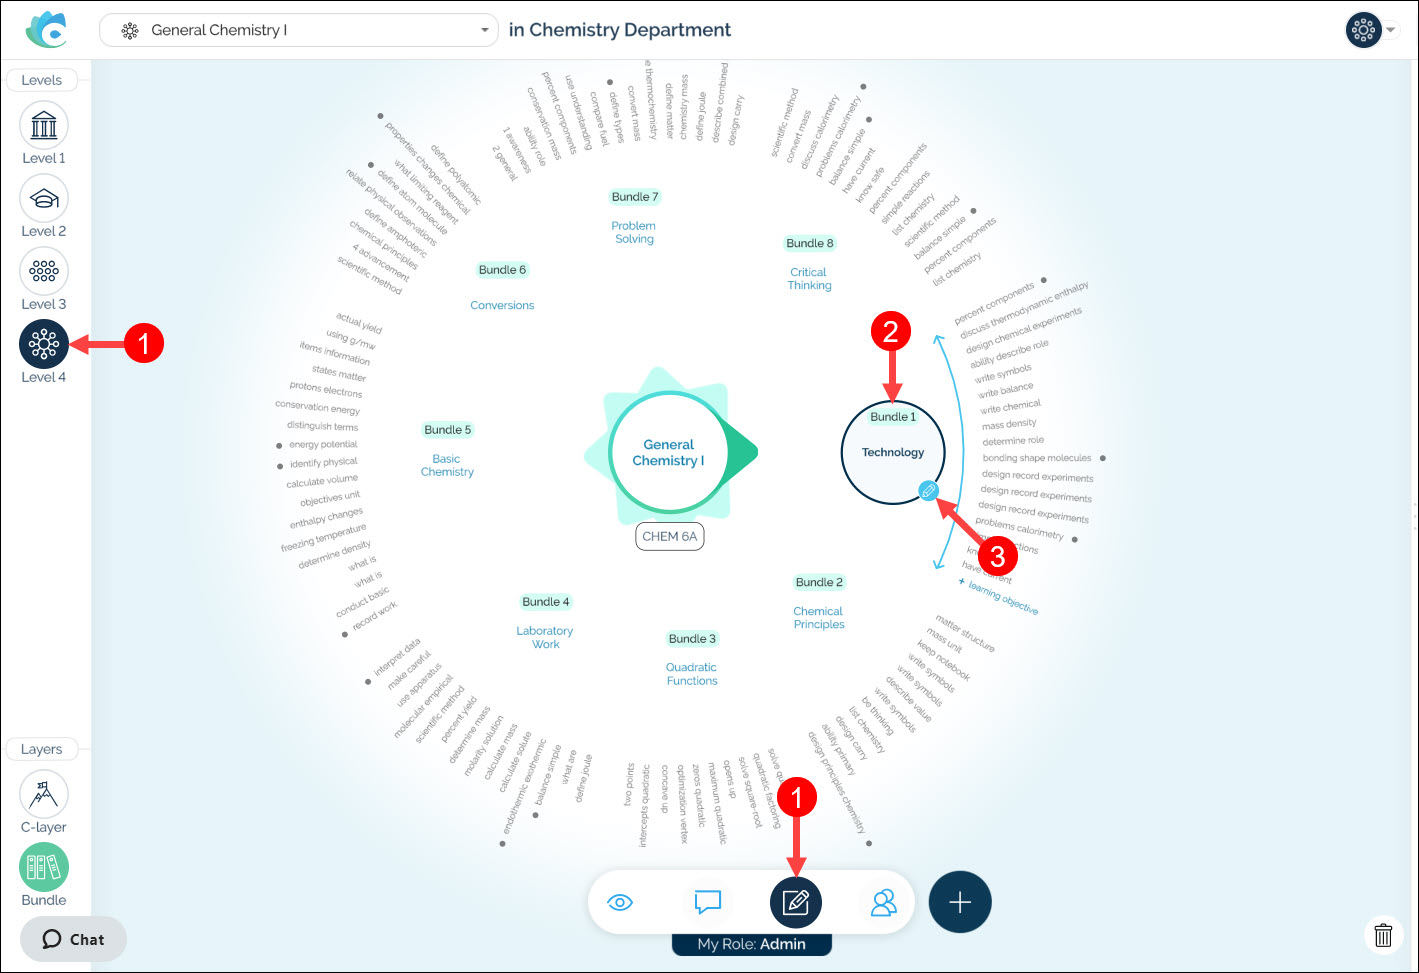Activate edit mode pencil button

pyautogui.click(x=796, y=903)
